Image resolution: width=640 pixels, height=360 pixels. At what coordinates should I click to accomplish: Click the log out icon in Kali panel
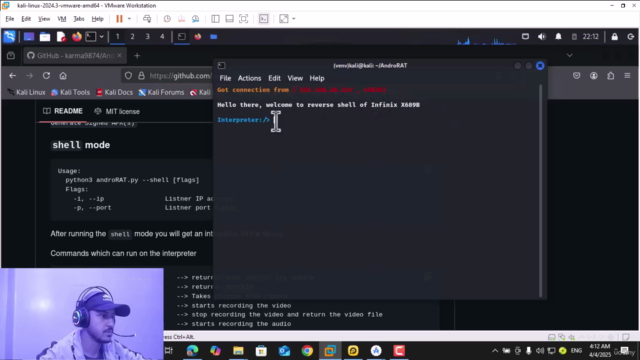tap(631, 37)
